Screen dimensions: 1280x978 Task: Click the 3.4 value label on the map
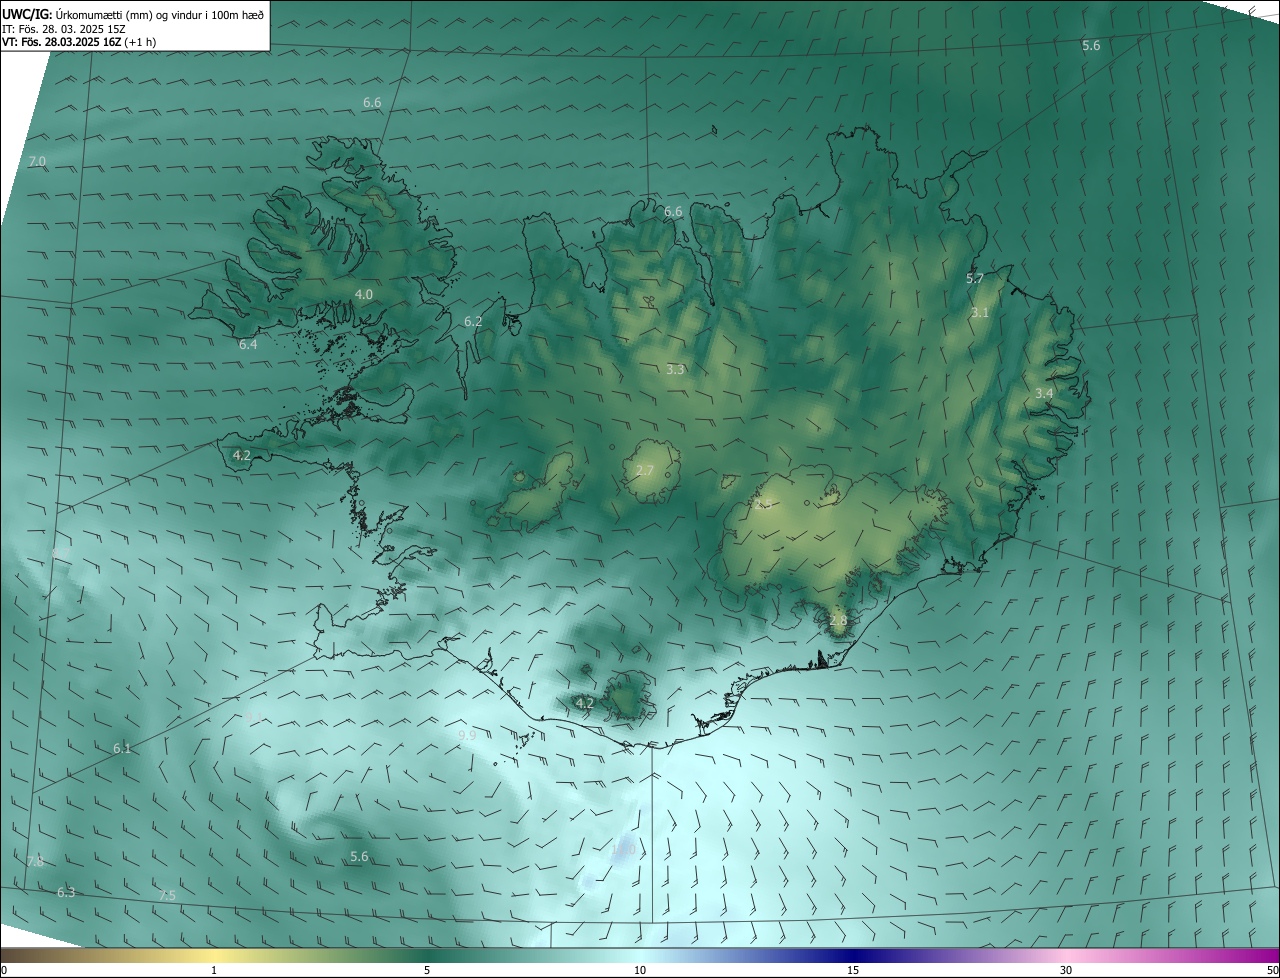tap(1044, 393)
